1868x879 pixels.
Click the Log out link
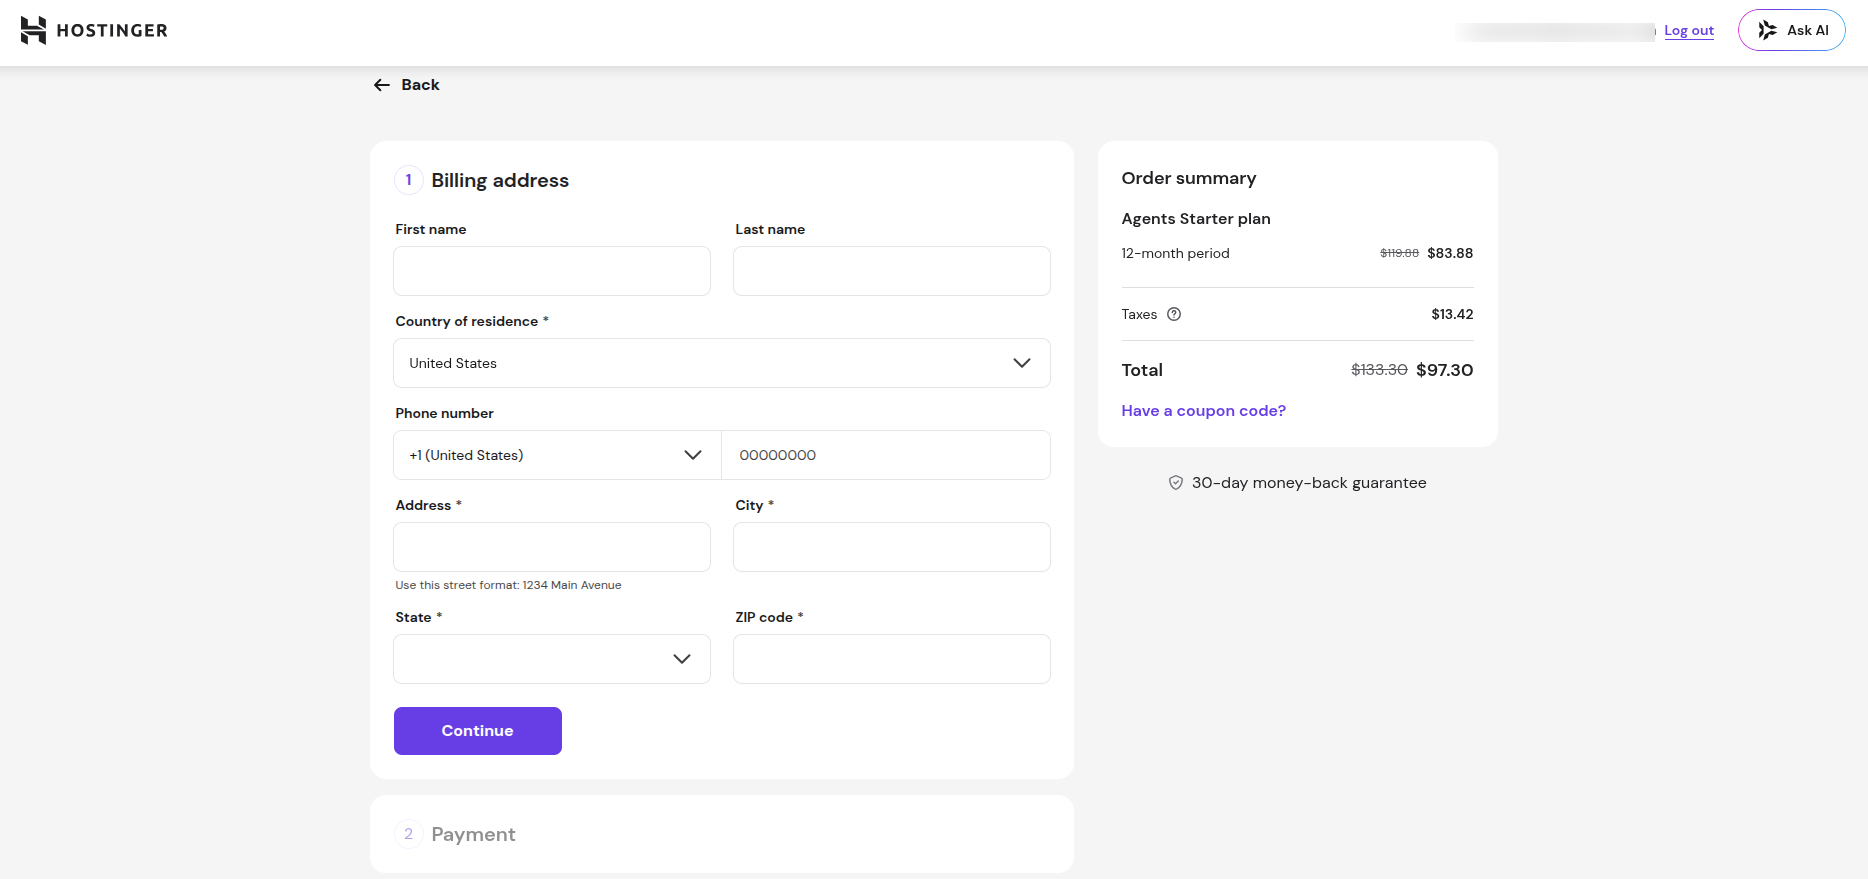click(1689, 31)
